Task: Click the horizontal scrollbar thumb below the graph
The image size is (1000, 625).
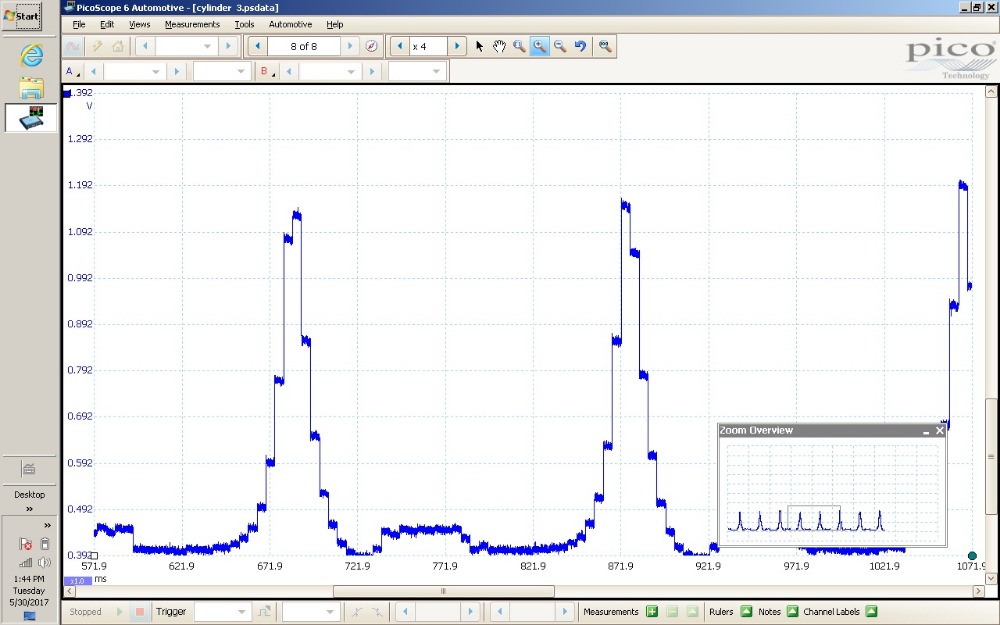Action: tap(443, 591)
